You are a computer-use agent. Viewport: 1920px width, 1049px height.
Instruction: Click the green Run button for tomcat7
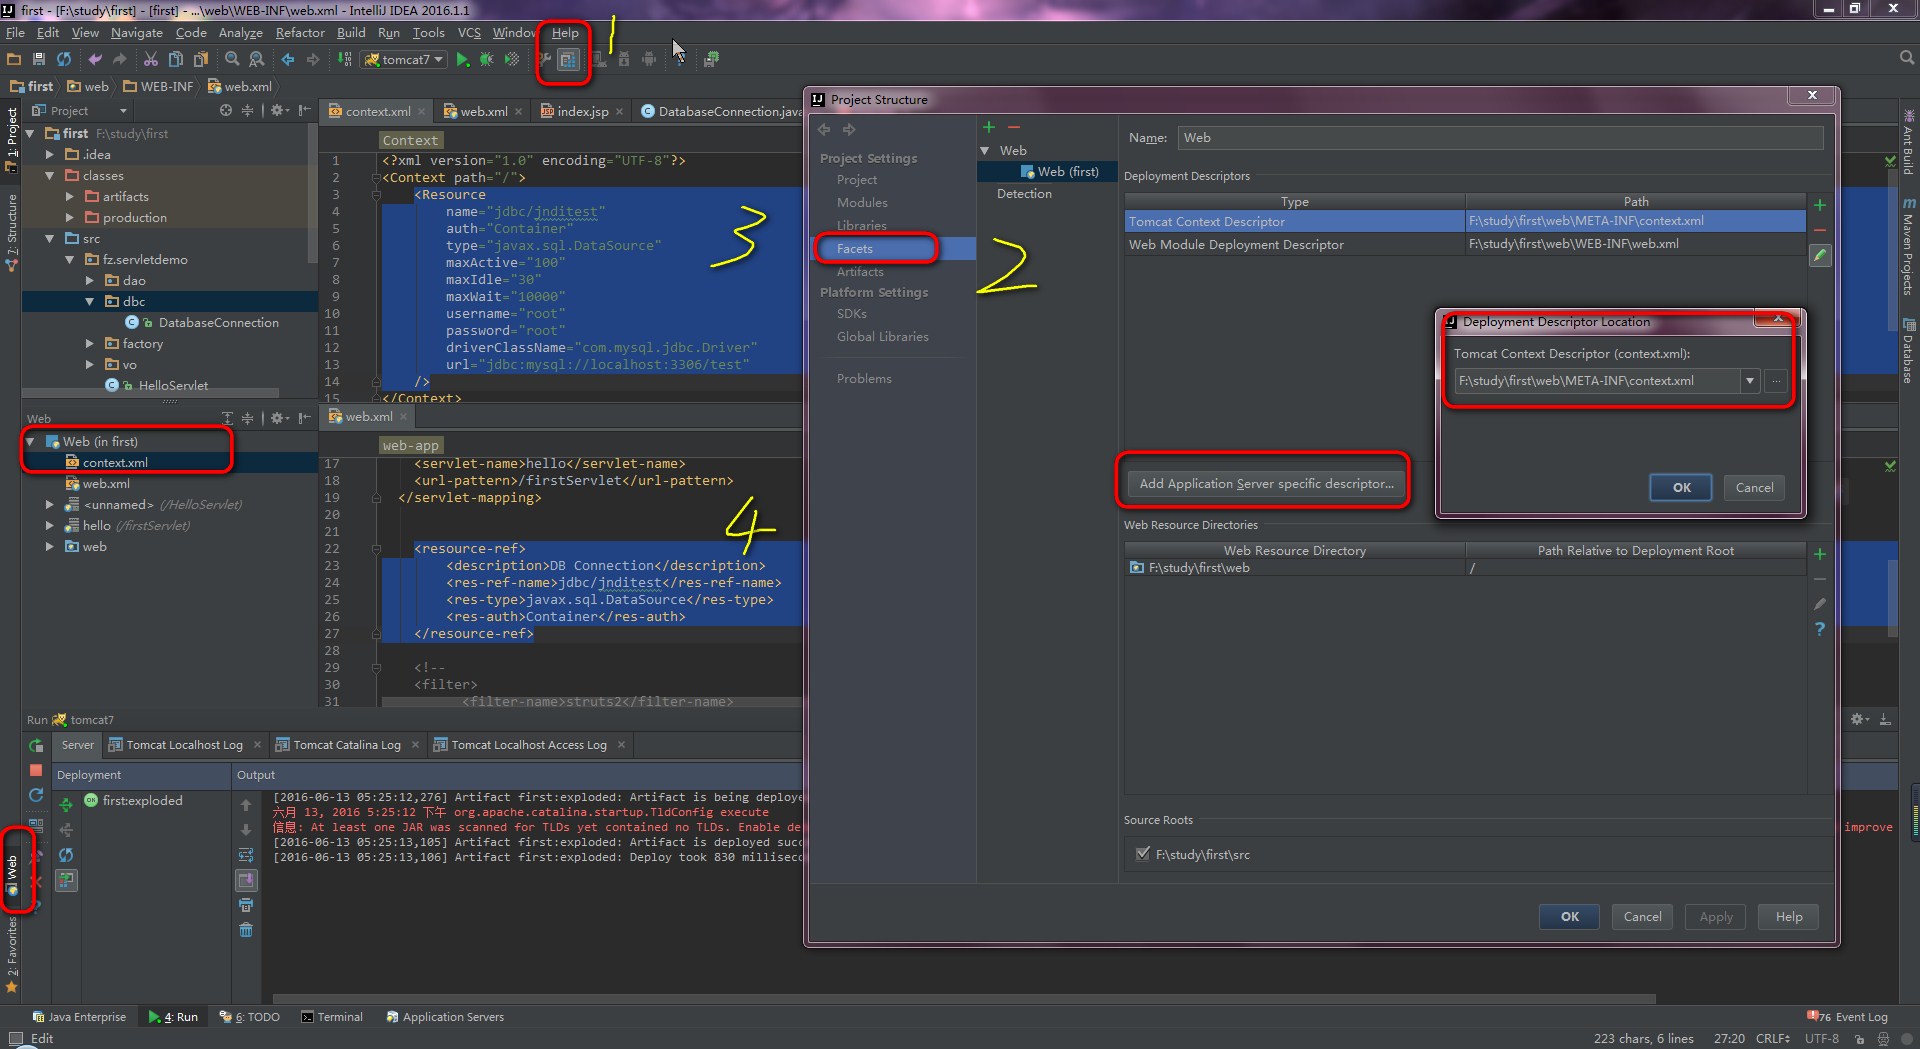click(x=463, y=60)
